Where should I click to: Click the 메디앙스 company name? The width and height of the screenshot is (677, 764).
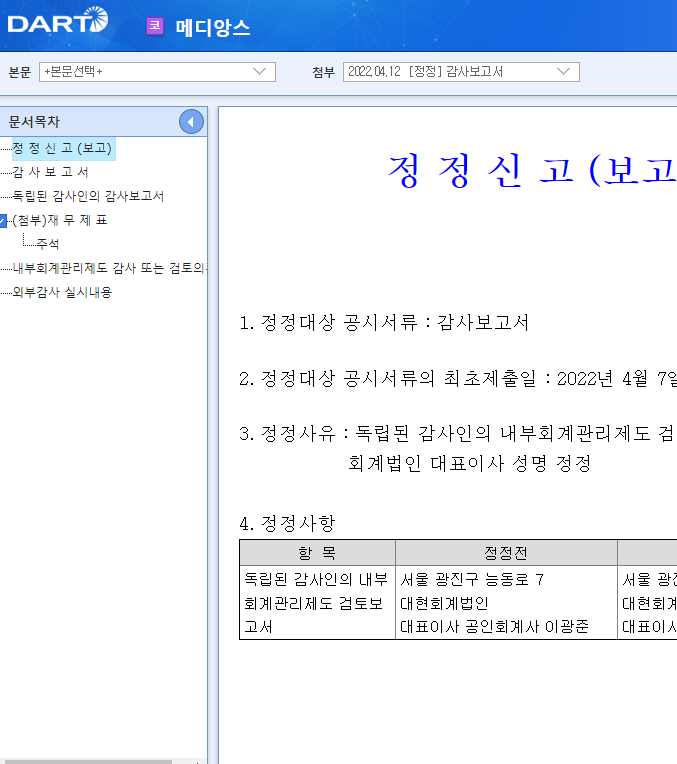213,27
